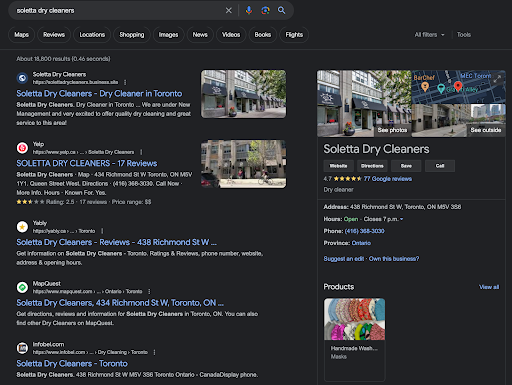Select the Maps filter chip
This screenshot has height=385, width=512.
[21, 35]
